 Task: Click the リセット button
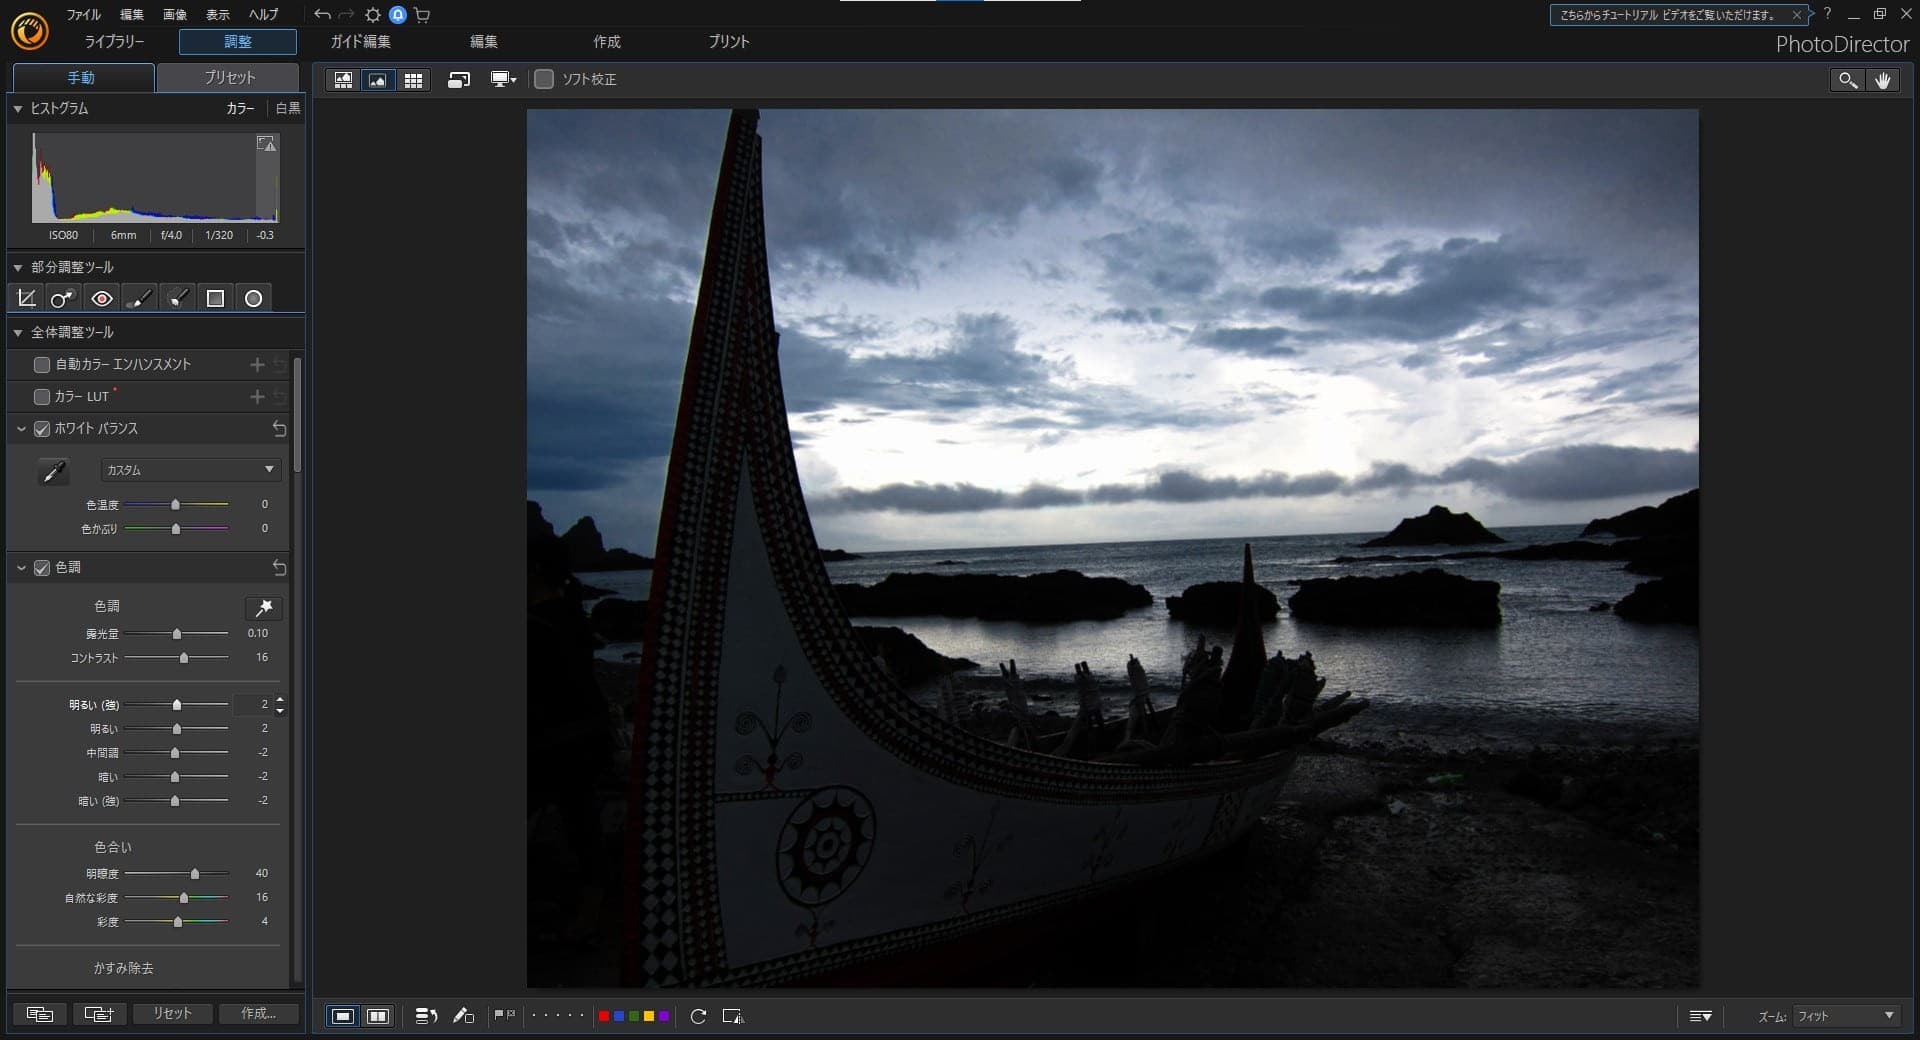(172, 1013)
